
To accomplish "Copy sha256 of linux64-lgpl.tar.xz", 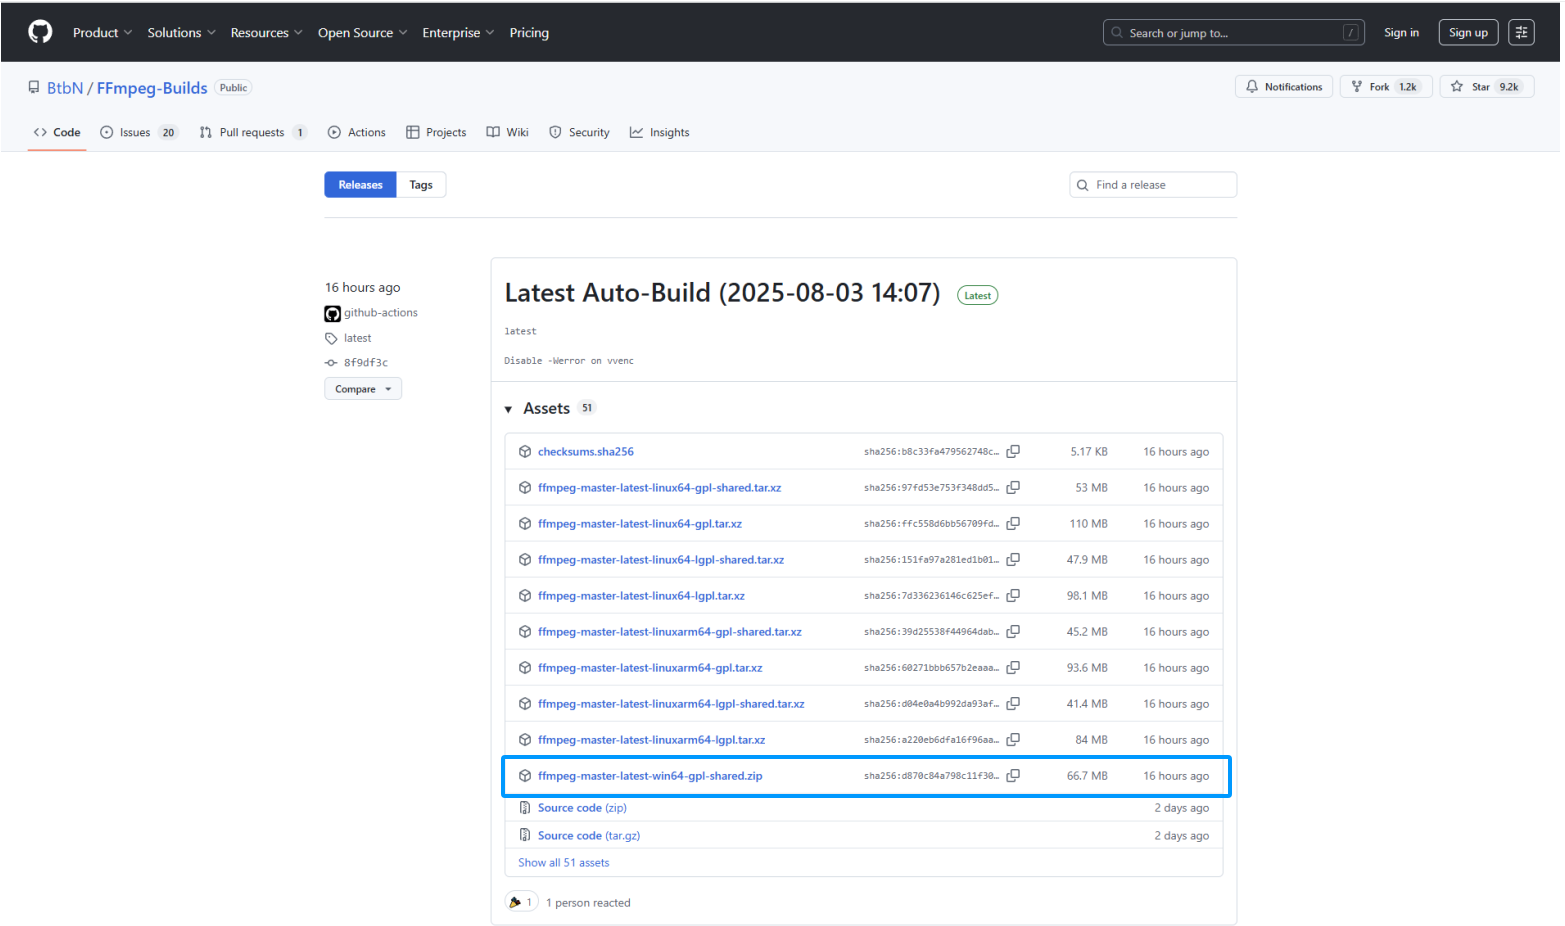I will 1013,596.
